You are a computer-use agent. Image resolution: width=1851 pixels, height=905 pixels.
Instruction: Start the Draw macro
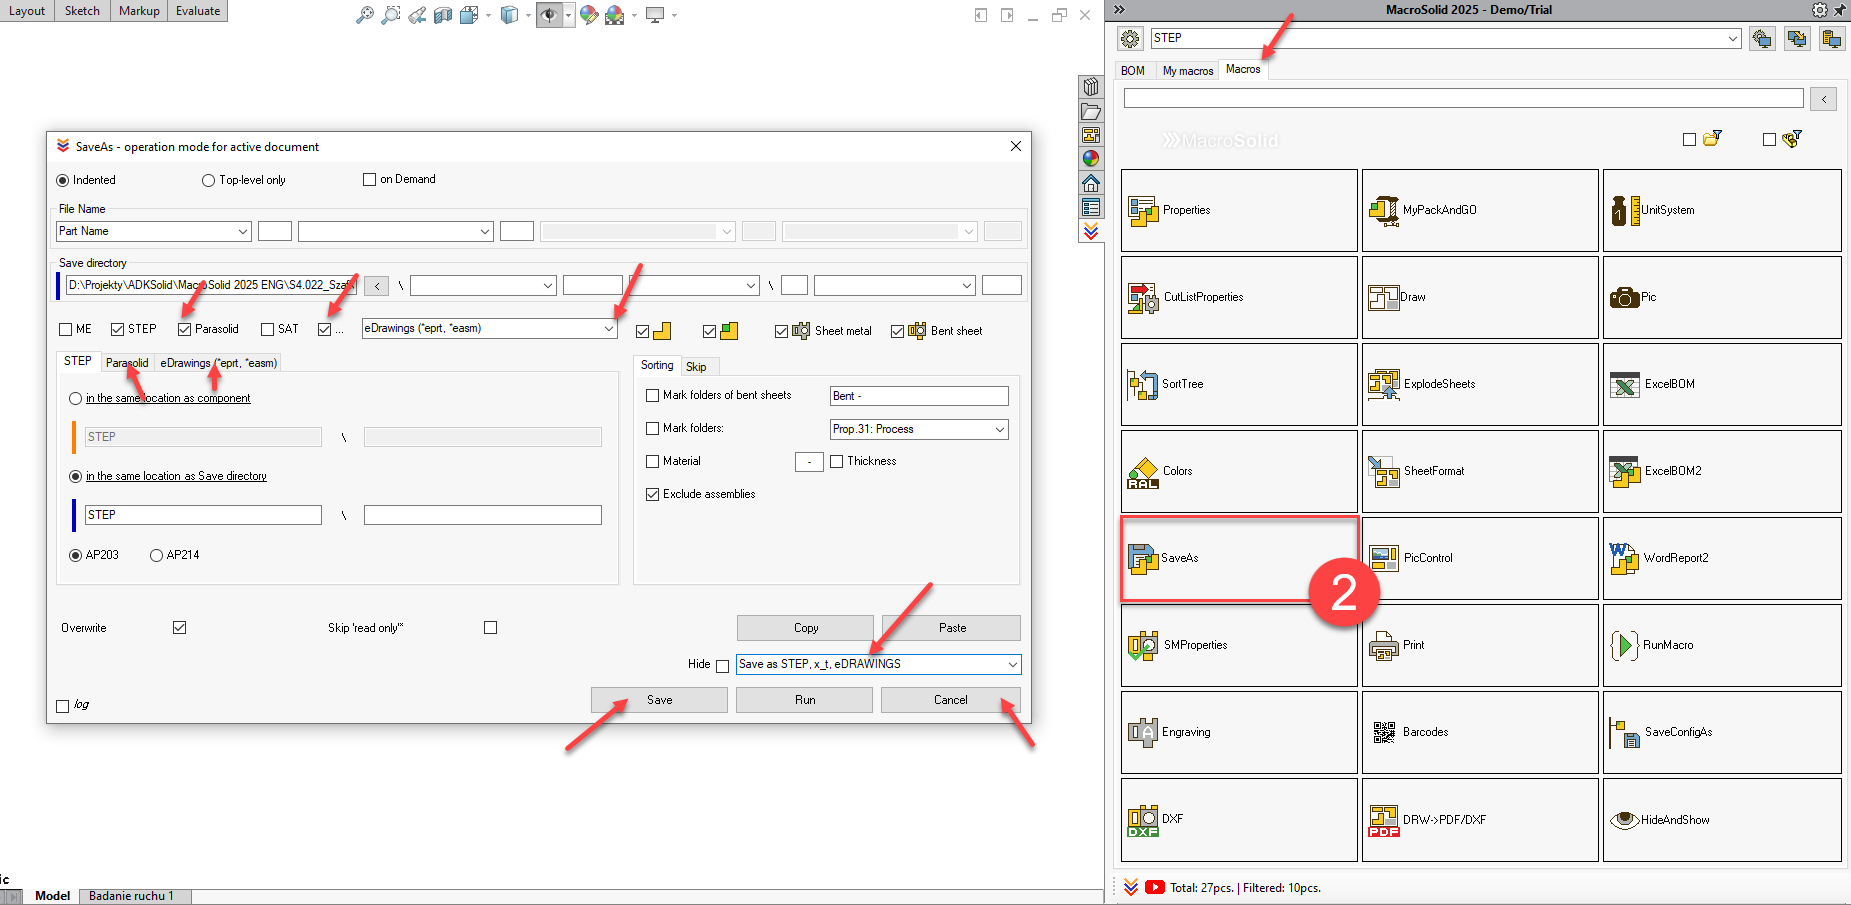[1480, 297]
